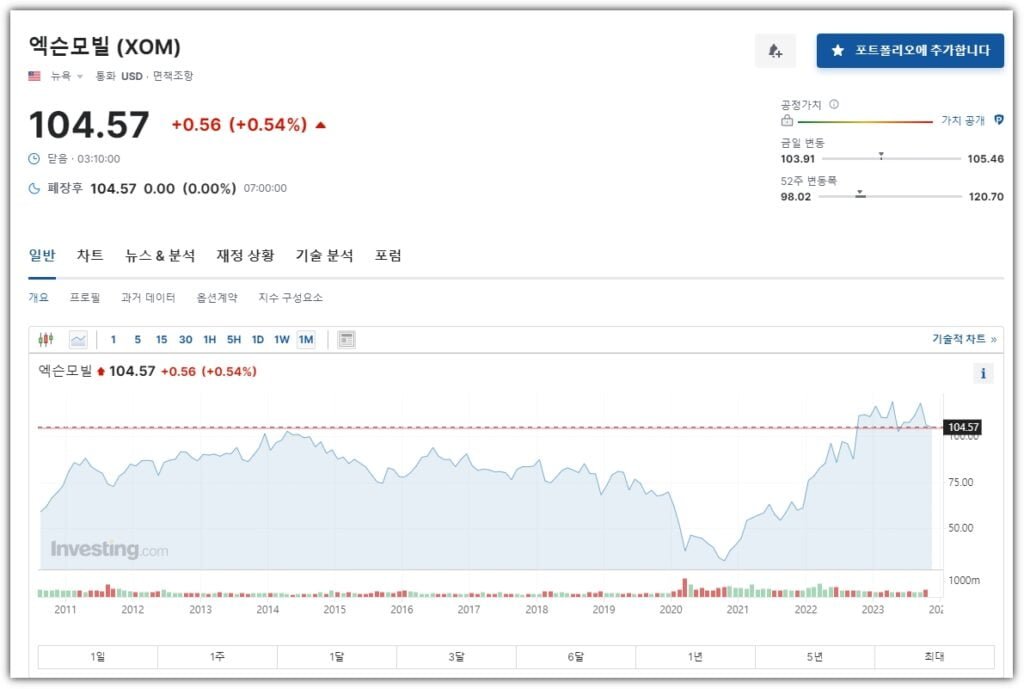
Task: Open the 뉴욕 exchange dropdown
Action: click(67, 76)
